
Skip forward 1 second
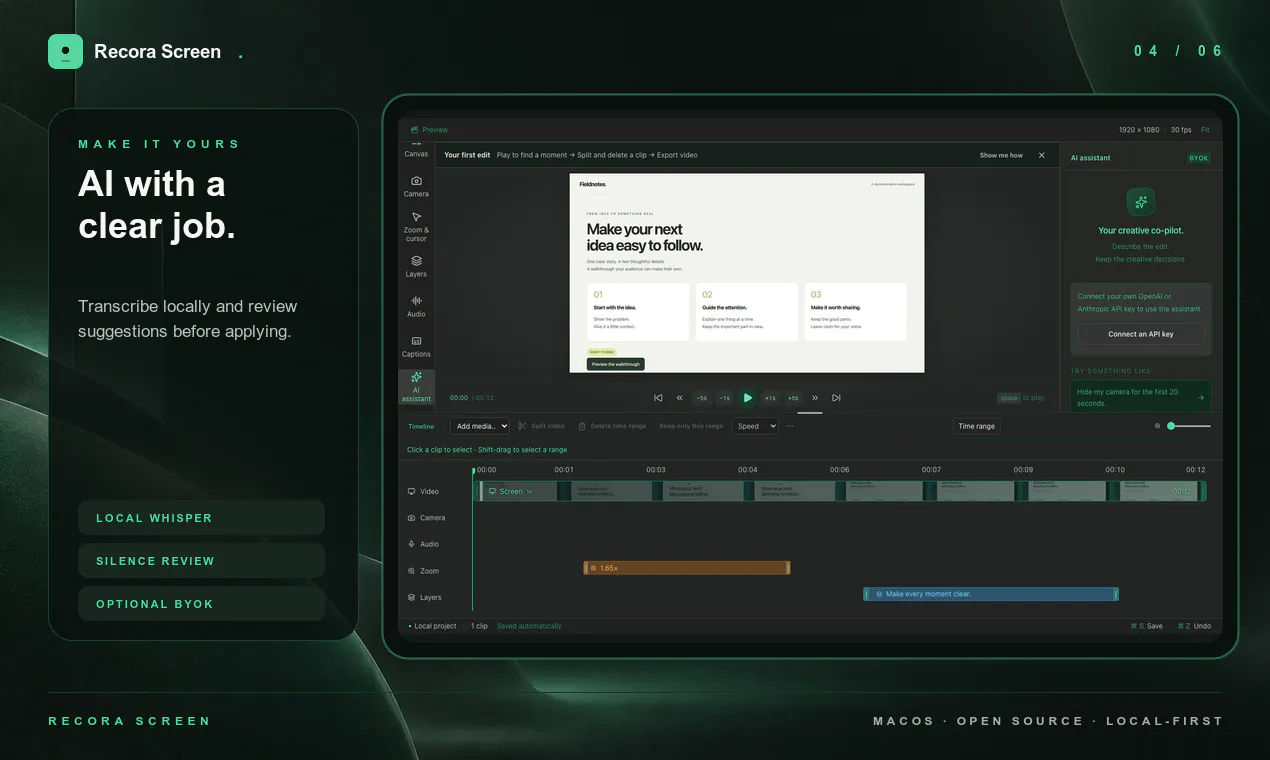tap(770, 398)
